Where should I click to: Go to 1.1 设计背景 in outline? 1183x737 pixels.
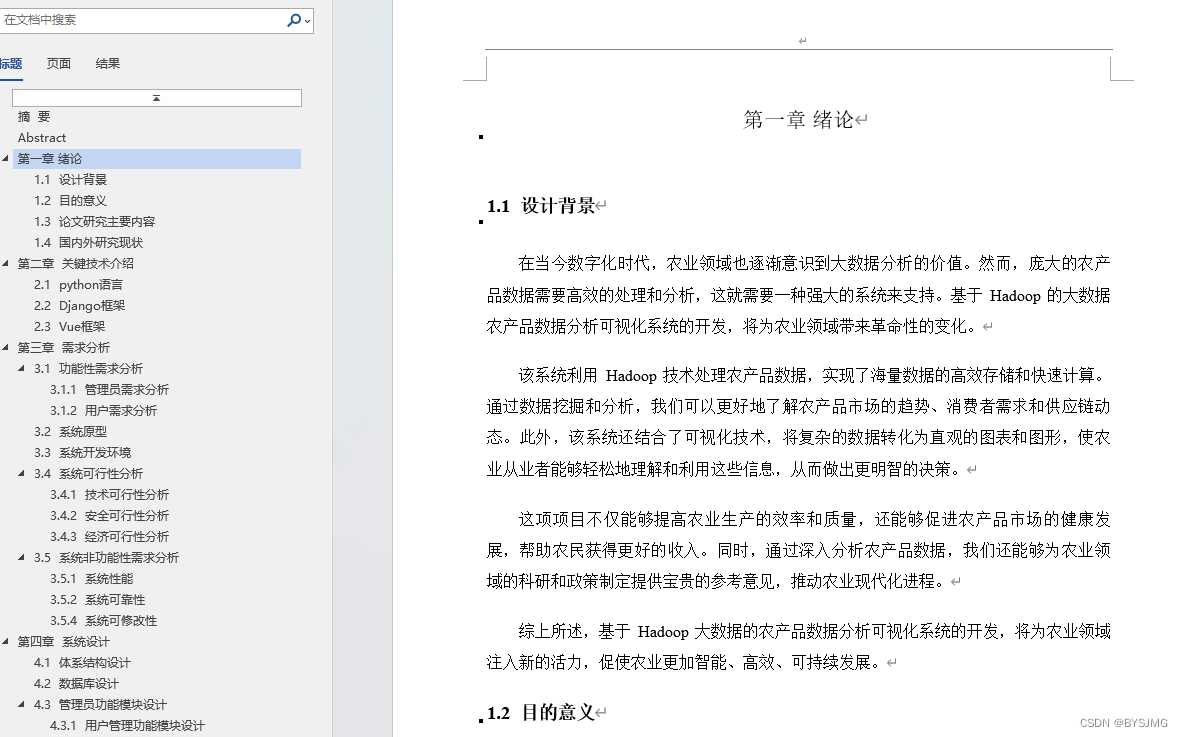70,180
